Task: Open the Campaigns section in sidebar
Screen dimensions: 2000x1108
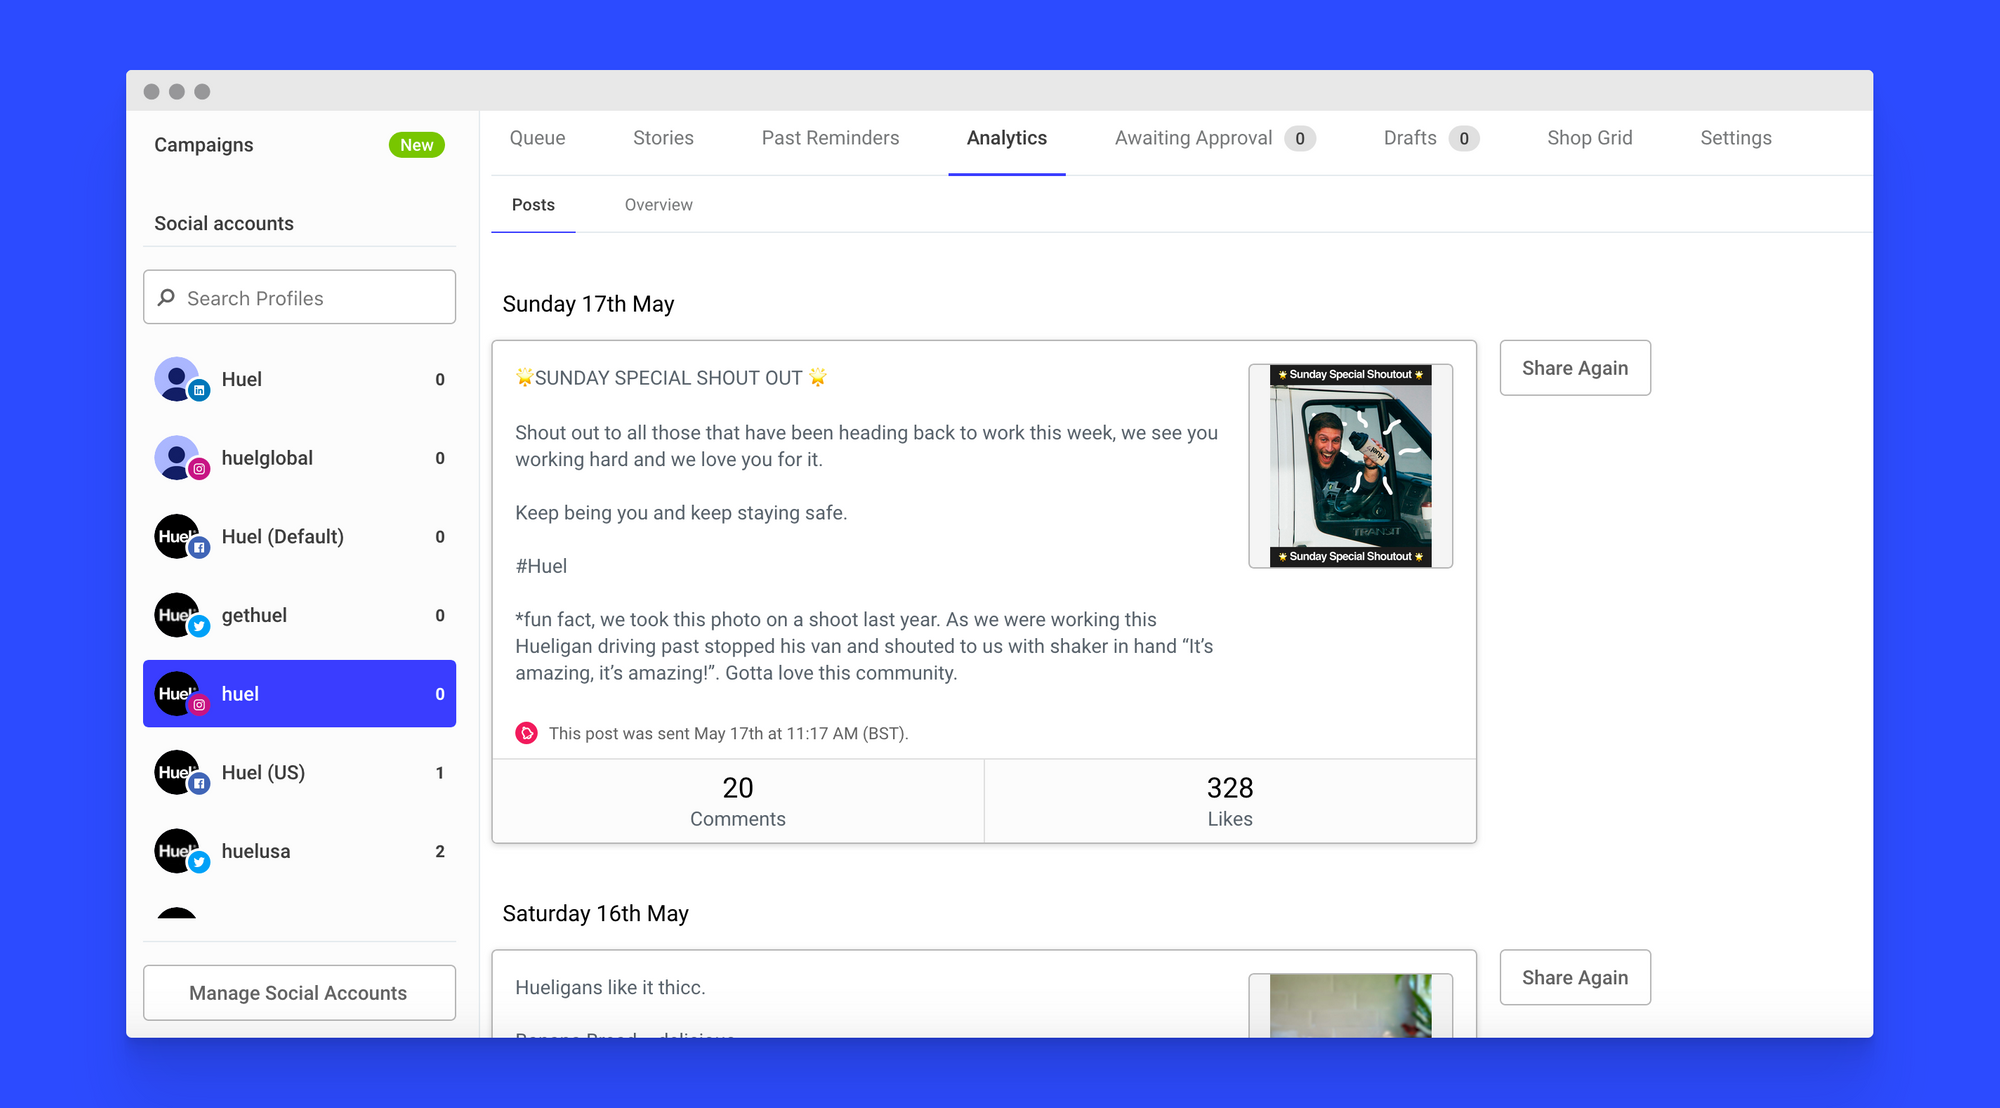Action: pos(204,145)
